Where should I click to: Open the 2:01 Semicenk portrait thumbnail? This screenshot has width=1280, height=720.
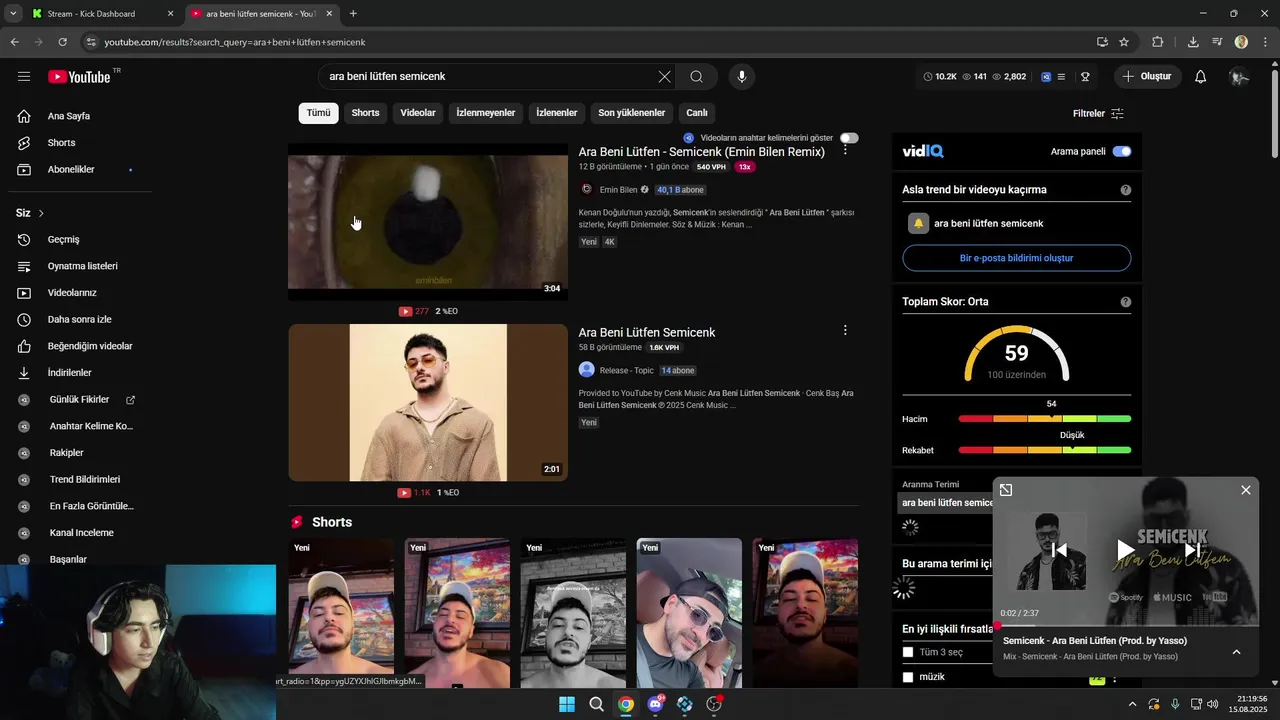[x=428, y=402]
